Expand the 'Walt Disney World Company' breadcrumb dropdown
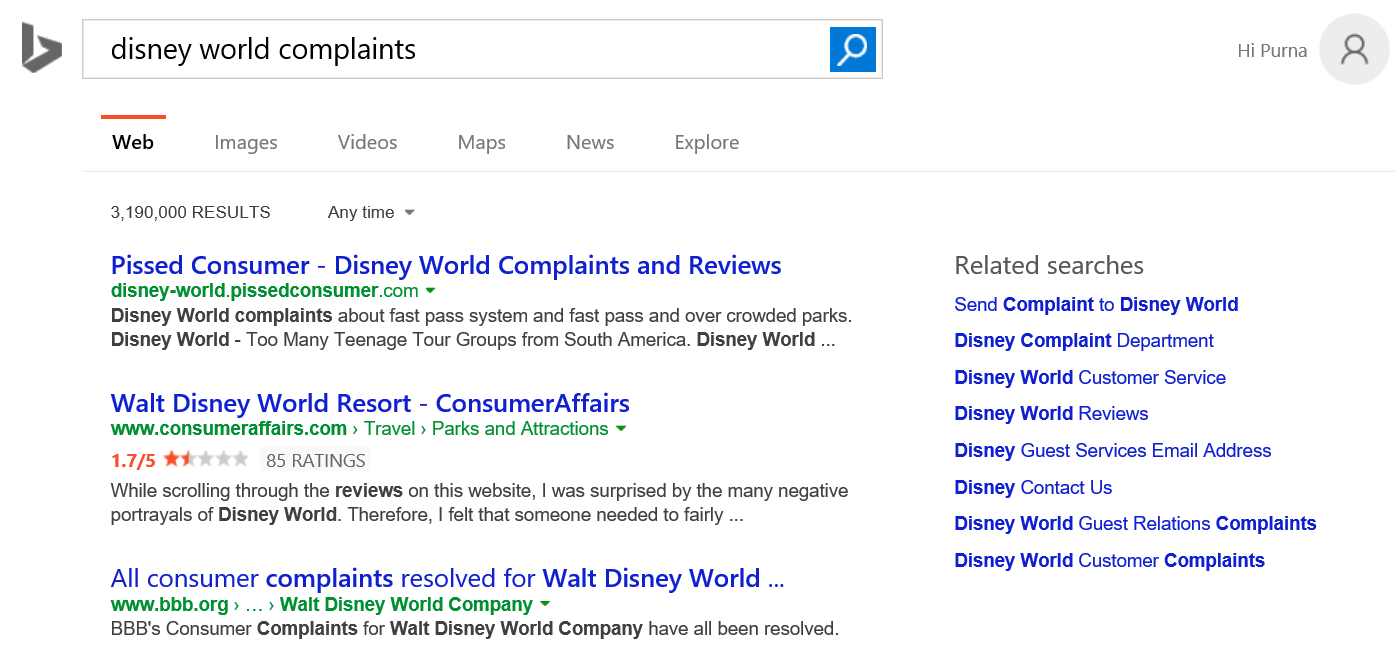The width and height of the screenshot is (1395, 658). (x=544, y=604)
